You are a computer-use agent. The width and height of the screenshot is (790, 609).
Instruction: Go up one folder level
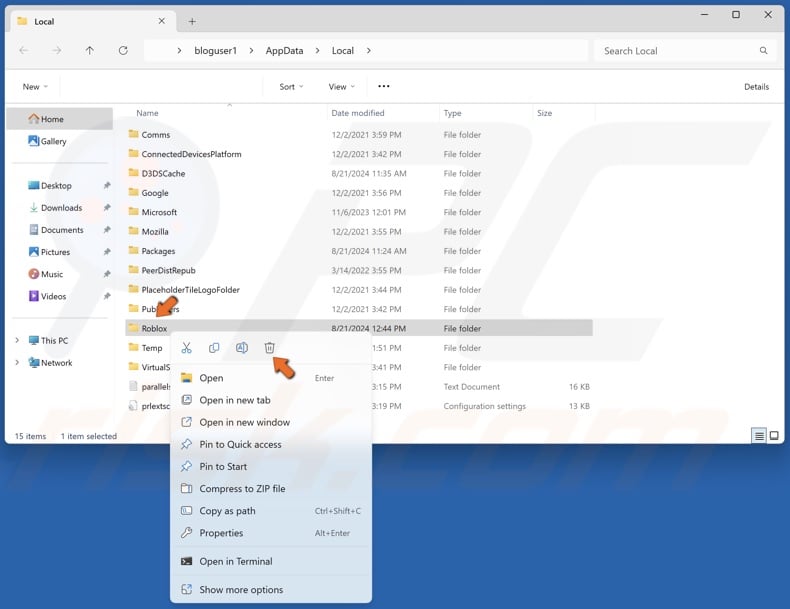[x=90, y=50]
